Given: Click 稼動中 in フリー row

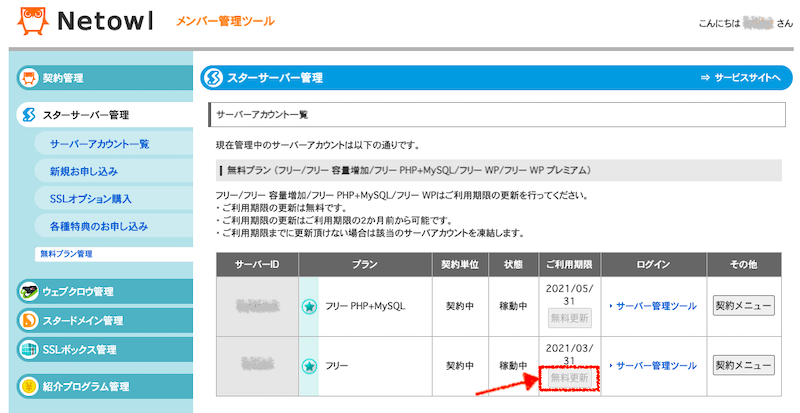Looking at the screenshot, I should point(513,366).
